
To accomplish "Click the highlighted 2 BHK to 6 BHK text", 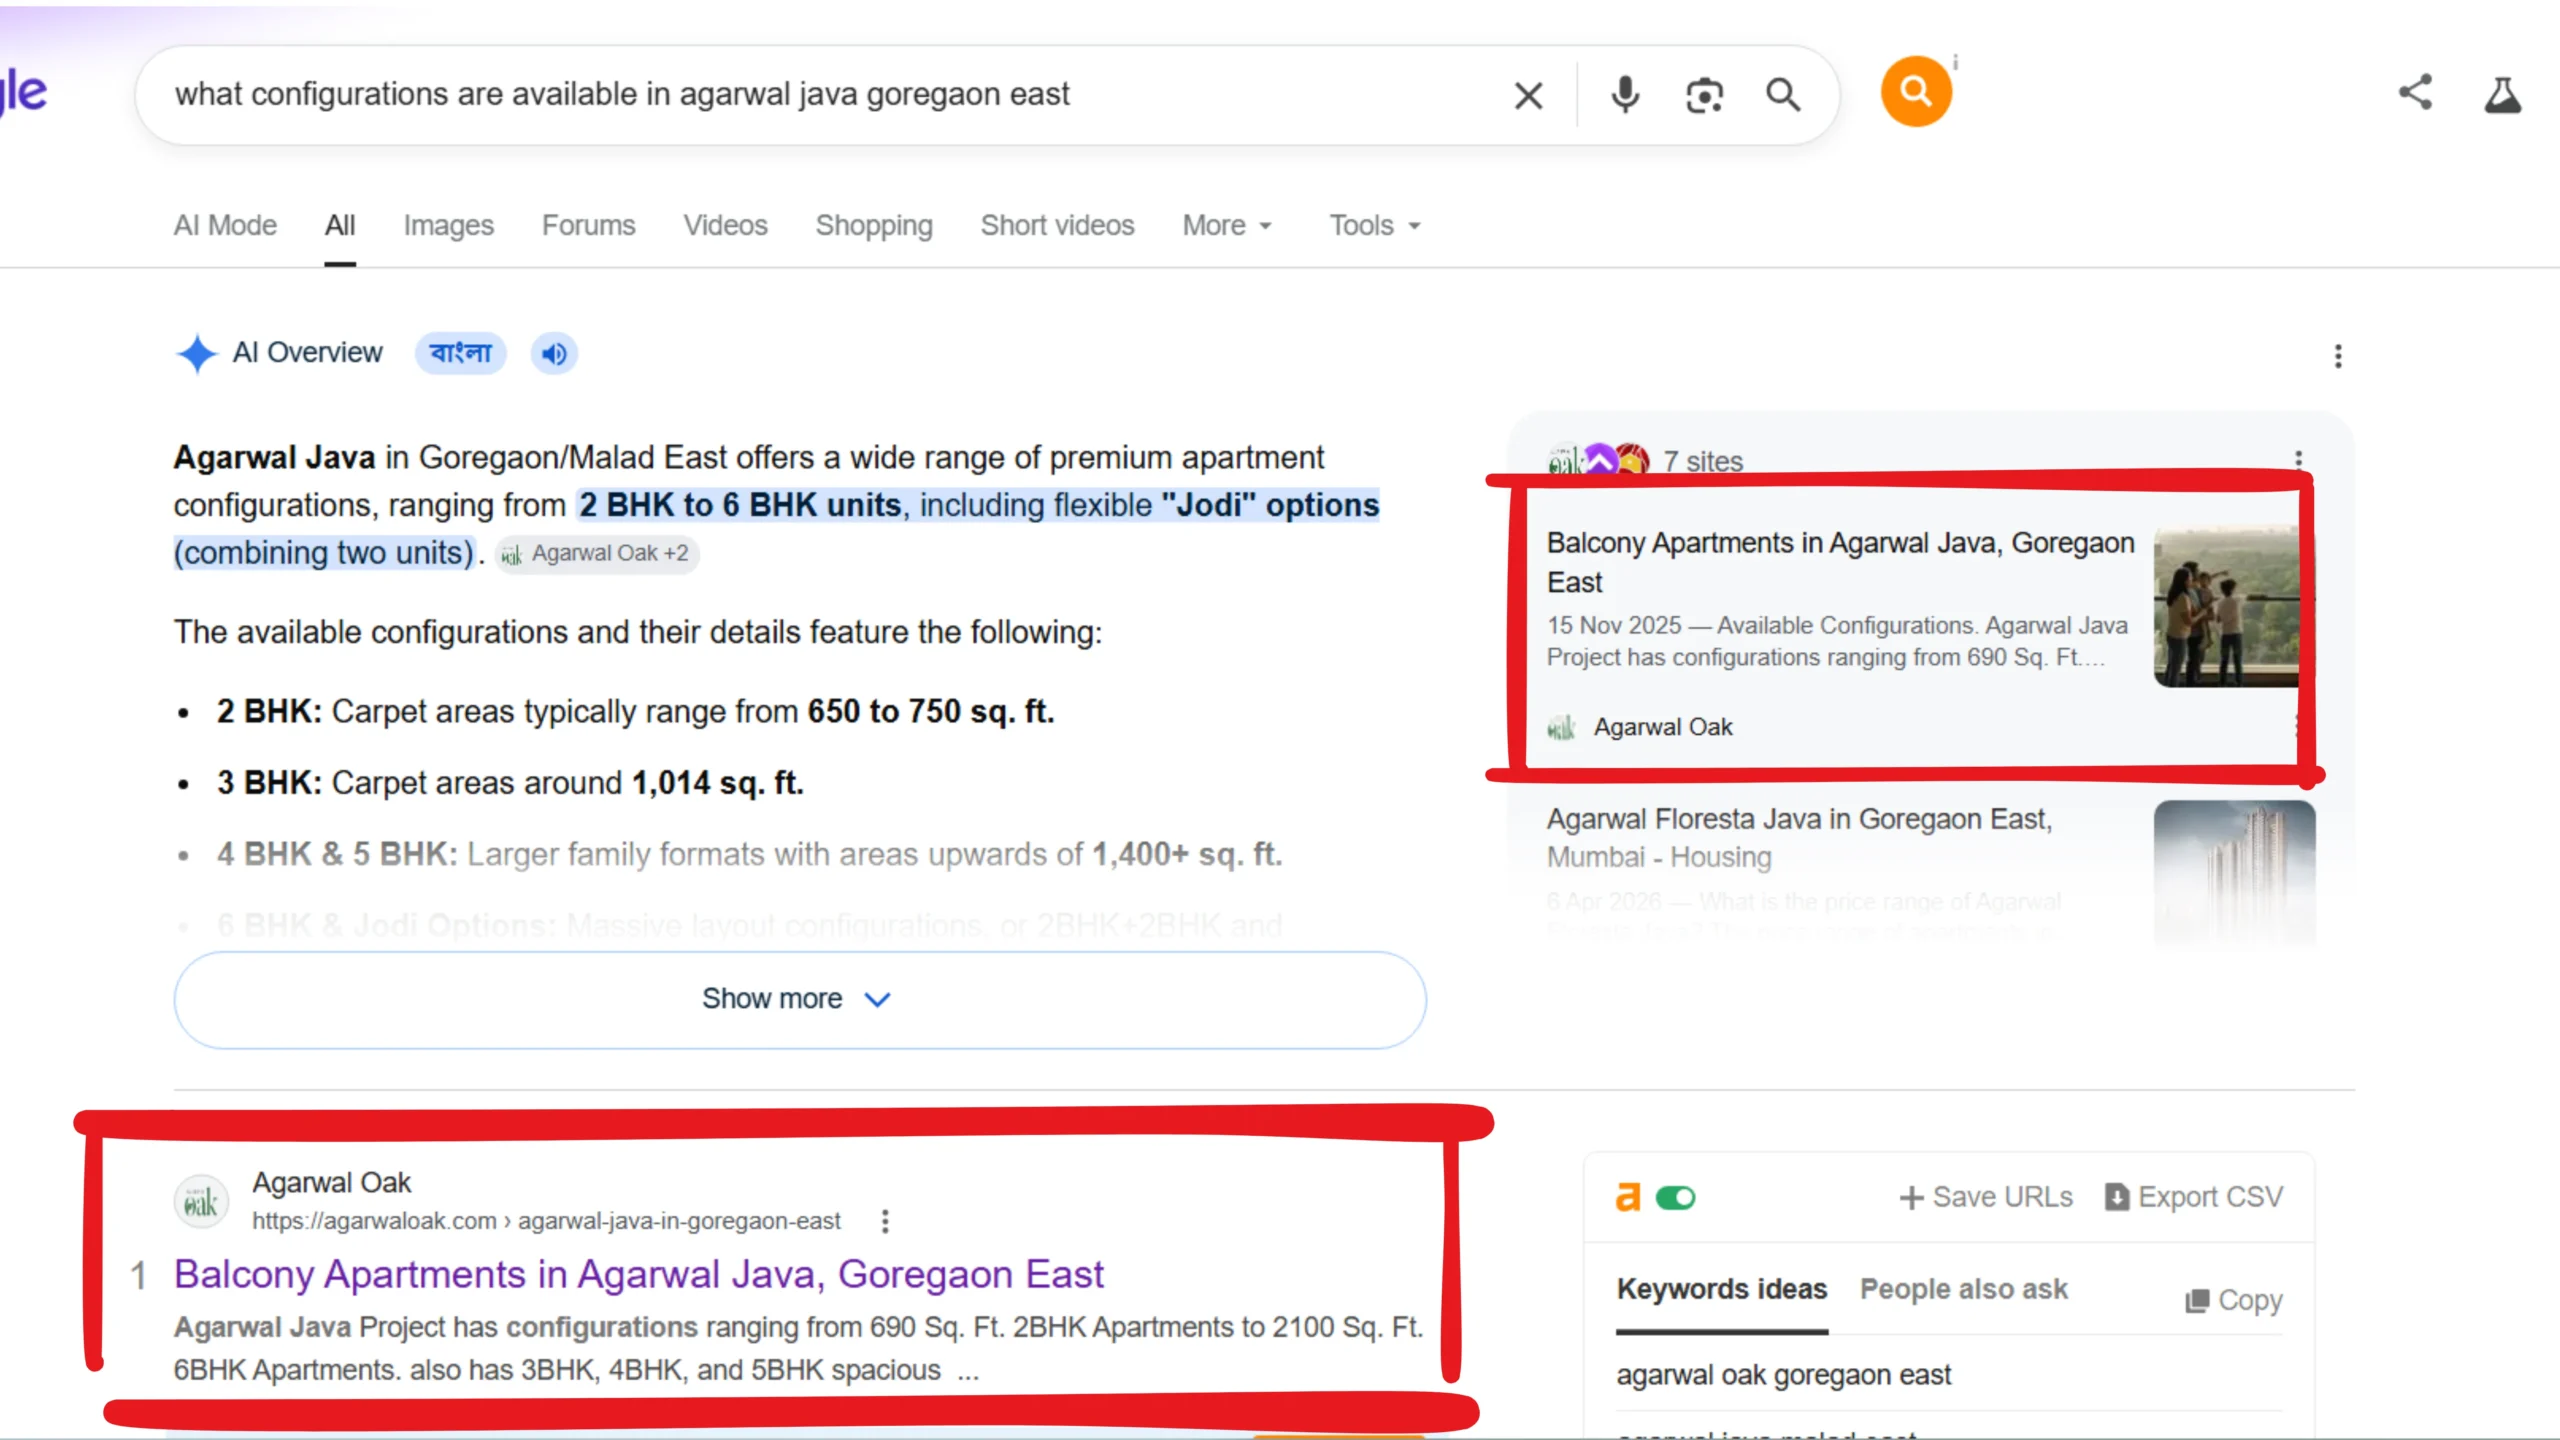I will click(740, 505).
